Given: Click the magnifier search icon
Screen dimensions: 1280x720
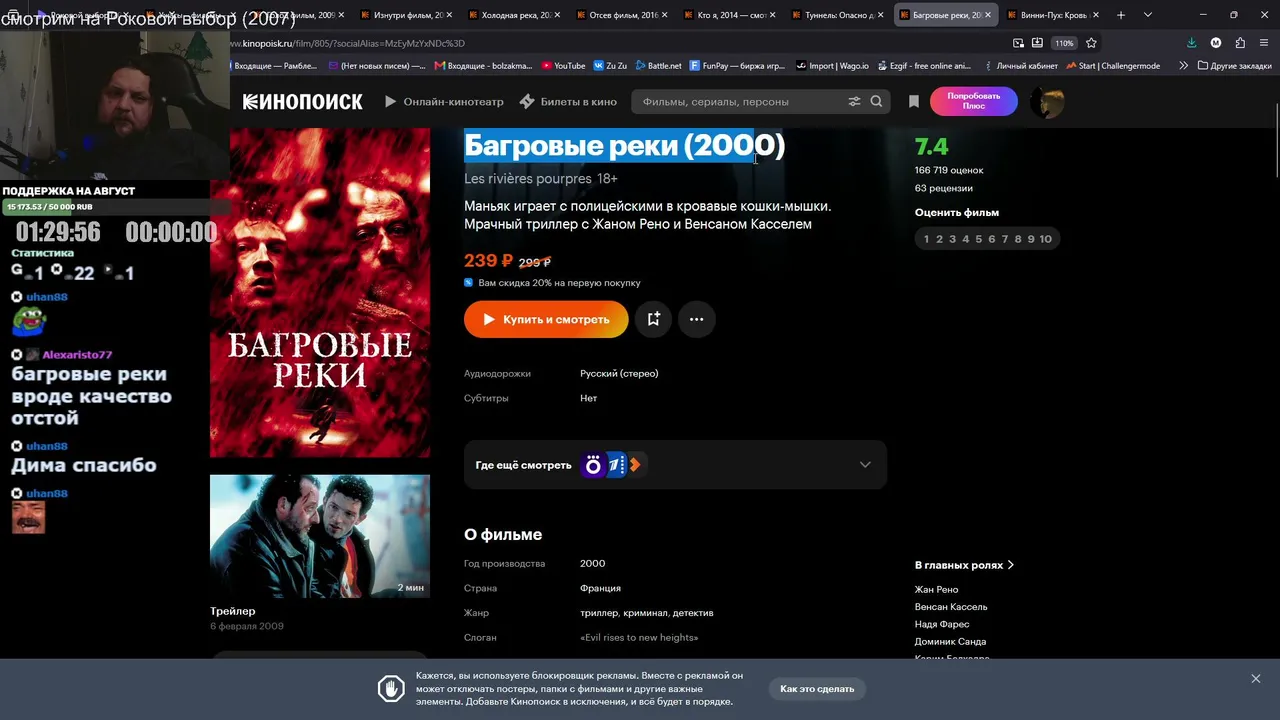Looking at the screenshot, I should click(x=876, y=101).
